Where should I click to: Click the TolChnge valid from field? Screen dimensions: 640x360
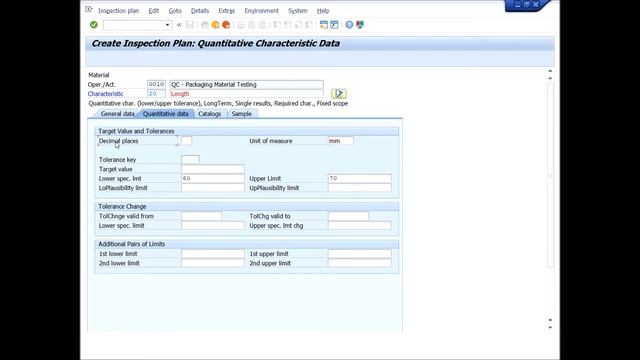202,216
